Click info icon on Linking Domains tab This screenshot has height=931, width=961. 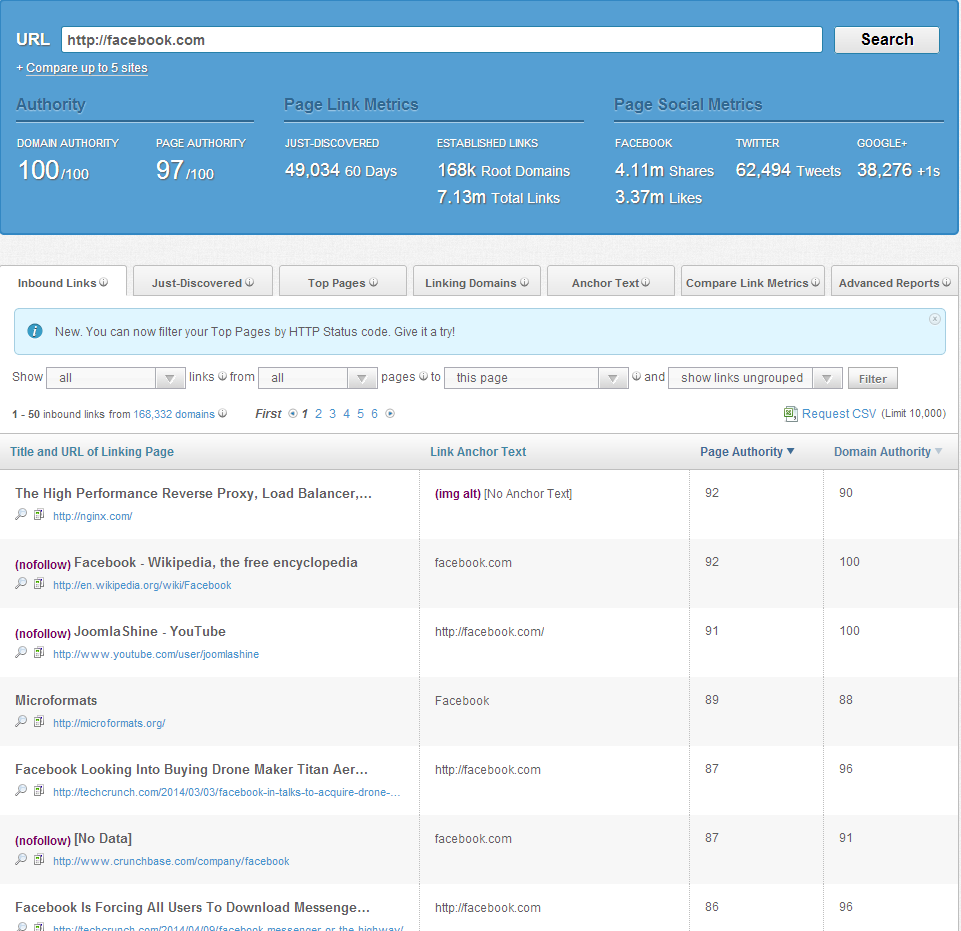(x=525, y=282)
